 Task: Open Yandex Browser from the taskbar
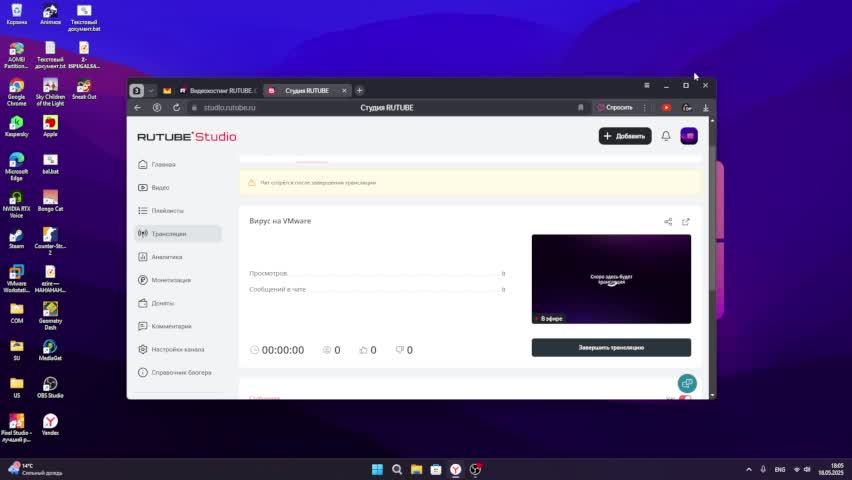coord(455,469)
